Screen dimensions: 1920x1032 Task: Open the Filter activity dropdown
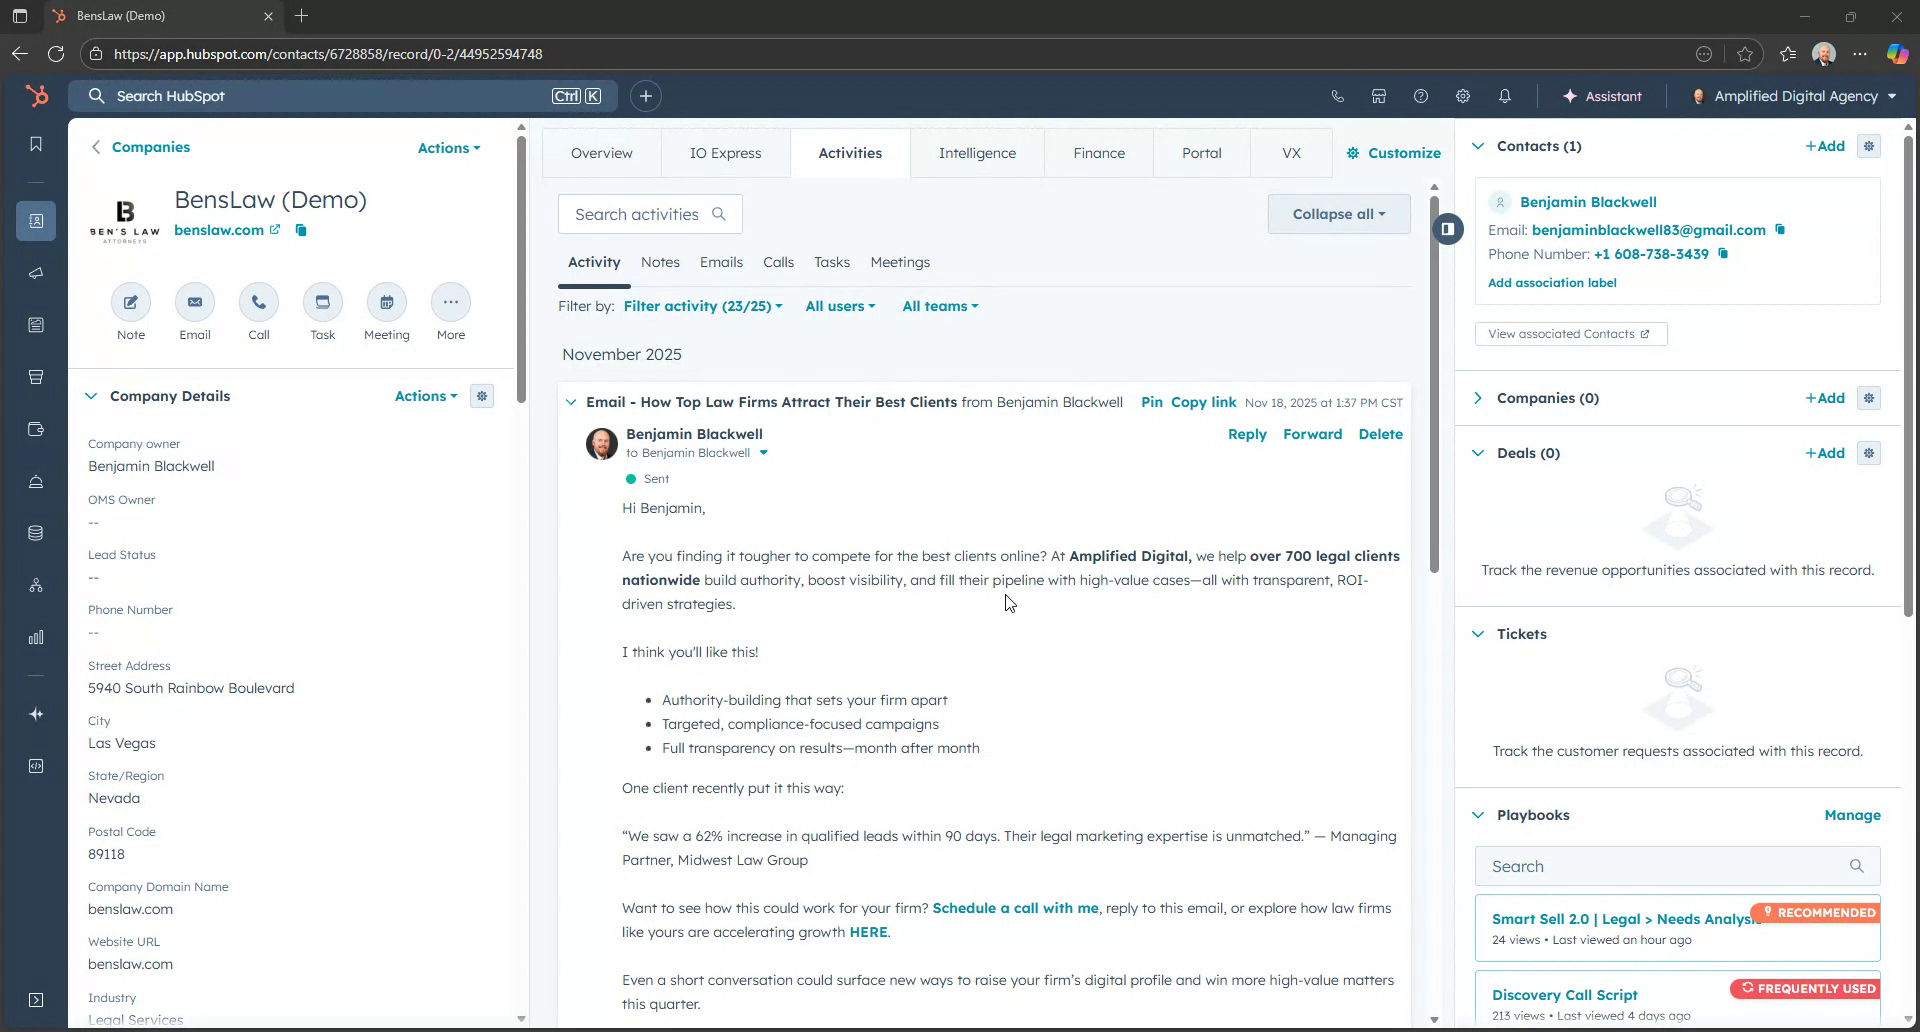tap(703, 306)
